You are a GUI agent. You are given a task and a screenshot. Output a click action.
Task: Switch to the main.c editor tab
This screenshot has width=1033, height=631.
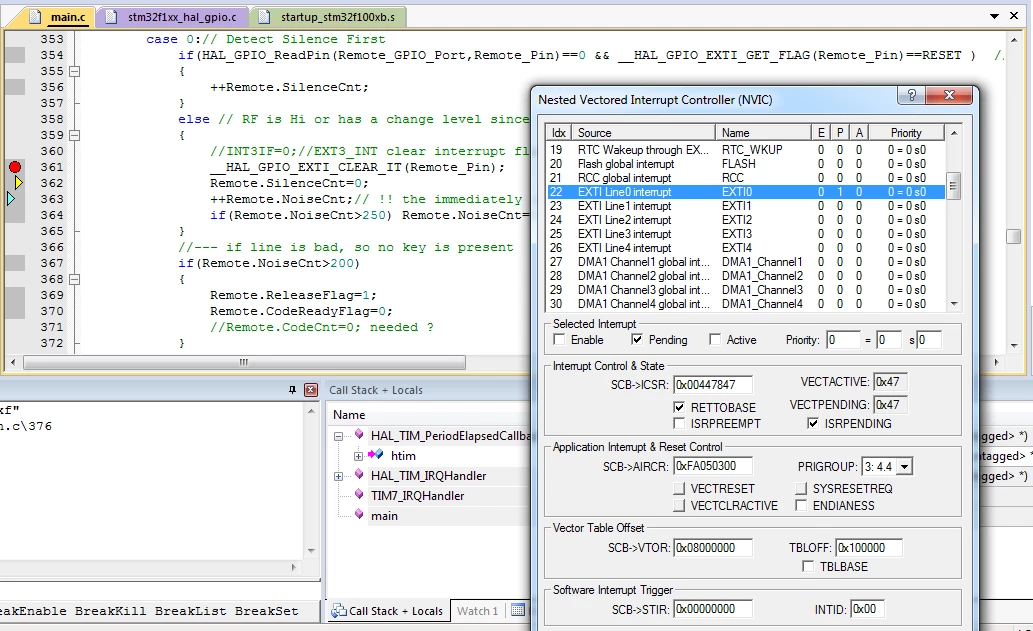(57, 17)
